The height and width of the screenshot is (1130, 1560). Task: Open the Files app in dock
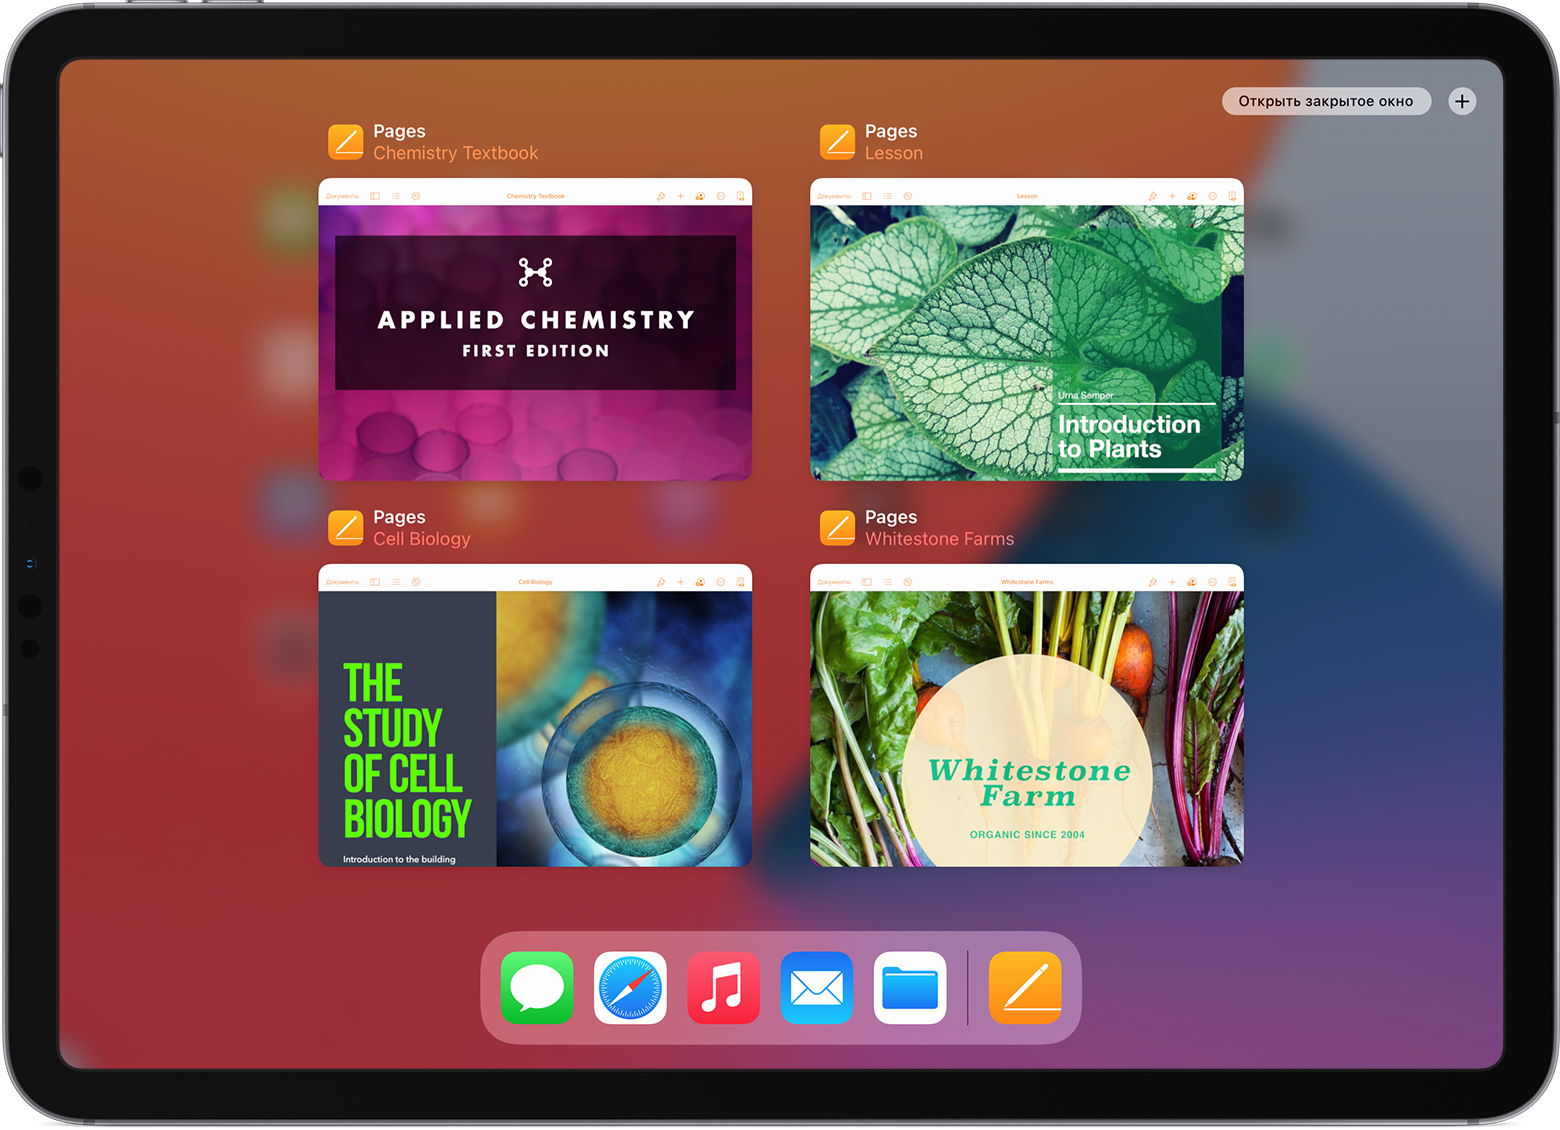(909, 988)
